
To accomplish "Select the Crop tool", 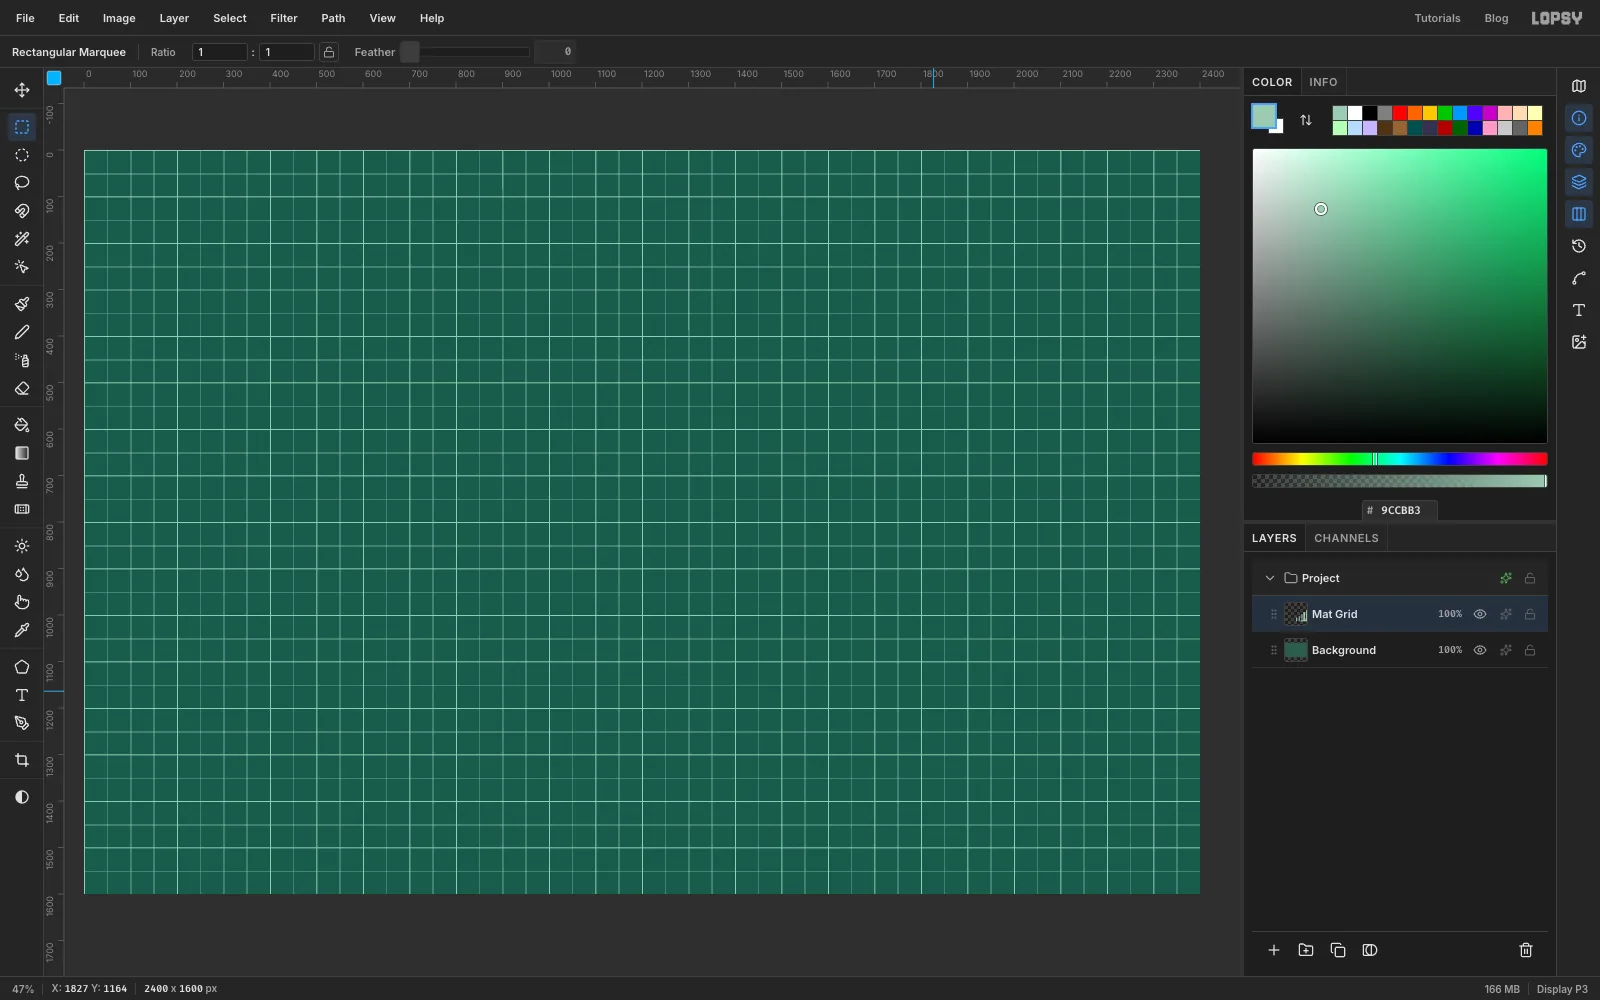I will point(22,760).
